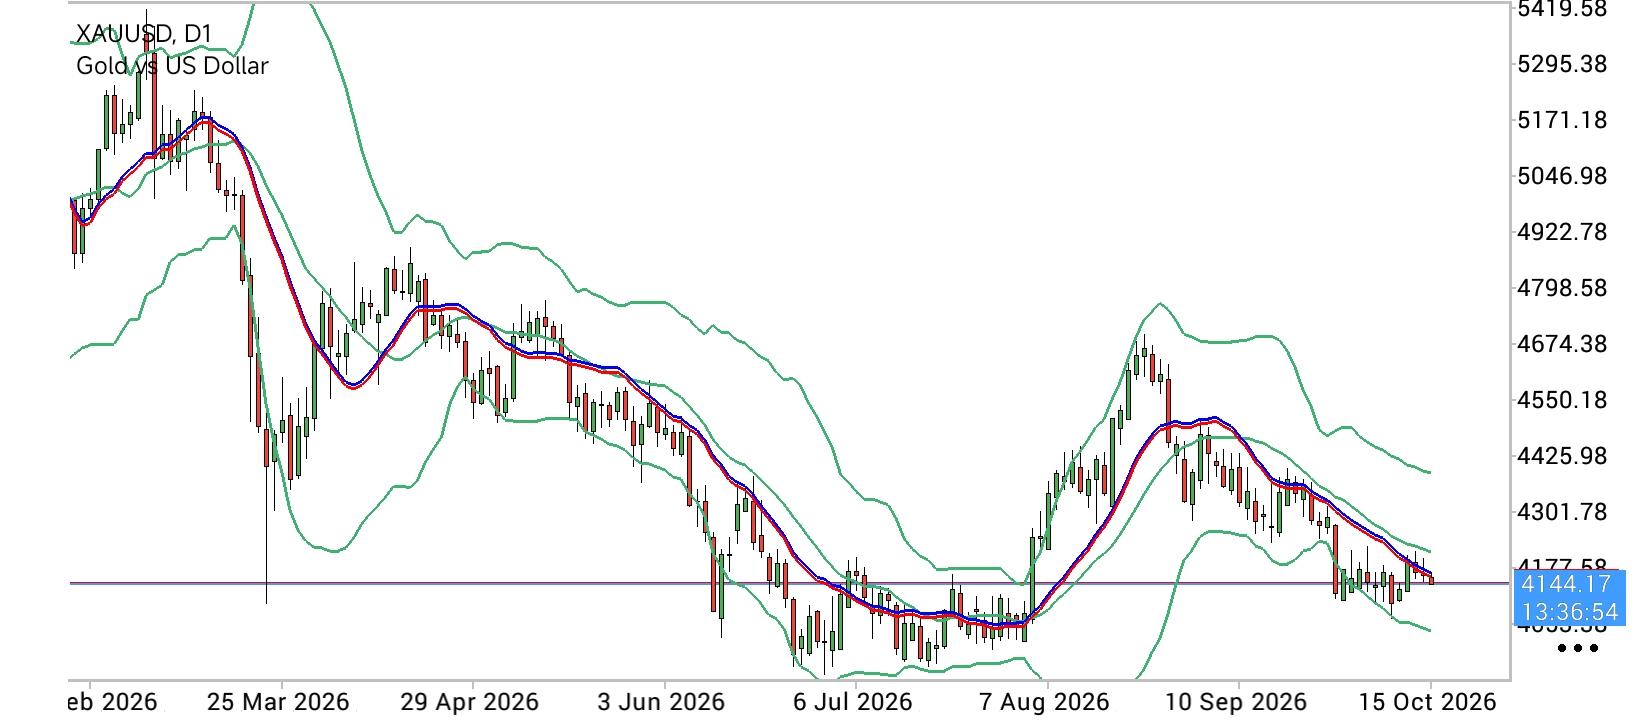
Task: Select the 5046.98 price scale value
Action: pyautogui.click(x=1562, y=176)
